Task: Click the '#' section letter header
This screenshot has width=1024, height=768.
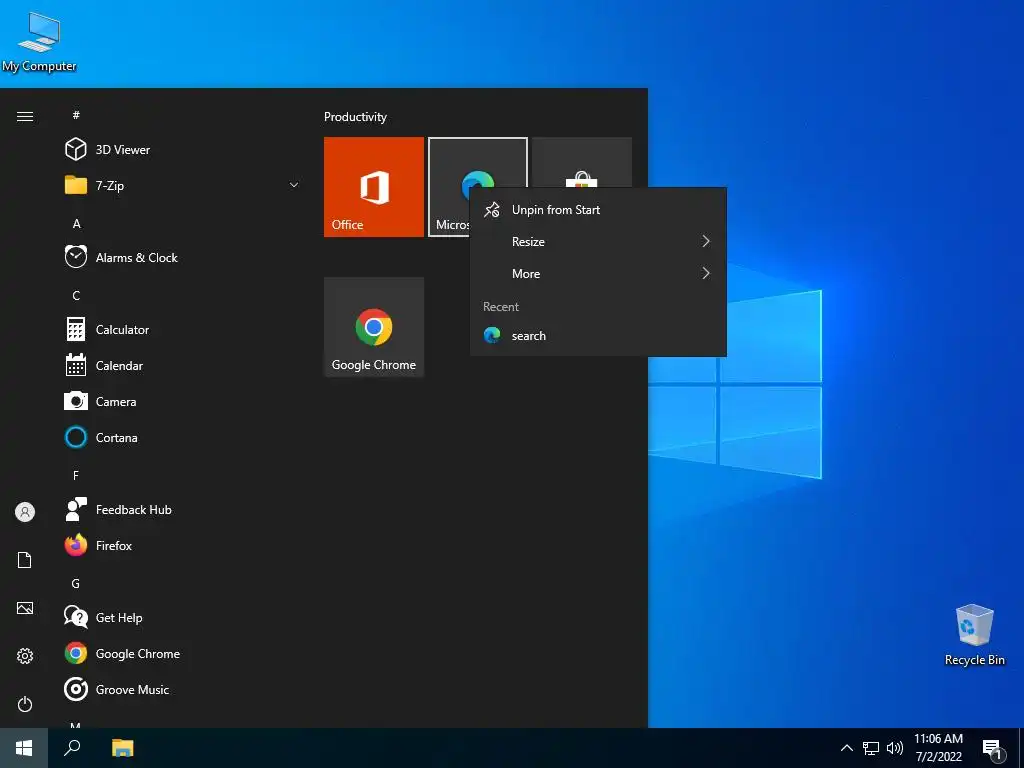Action: coord(76,115)
